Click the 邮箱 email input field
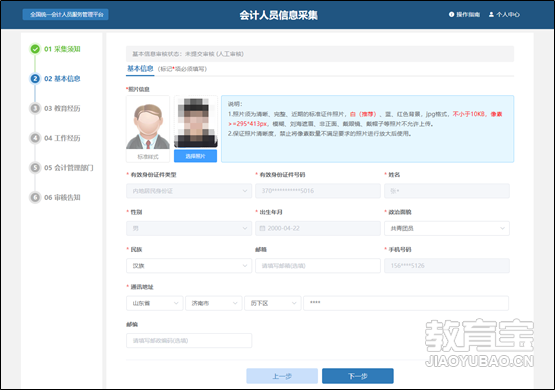This screenshot has height=390, width=555. [318, 266]
